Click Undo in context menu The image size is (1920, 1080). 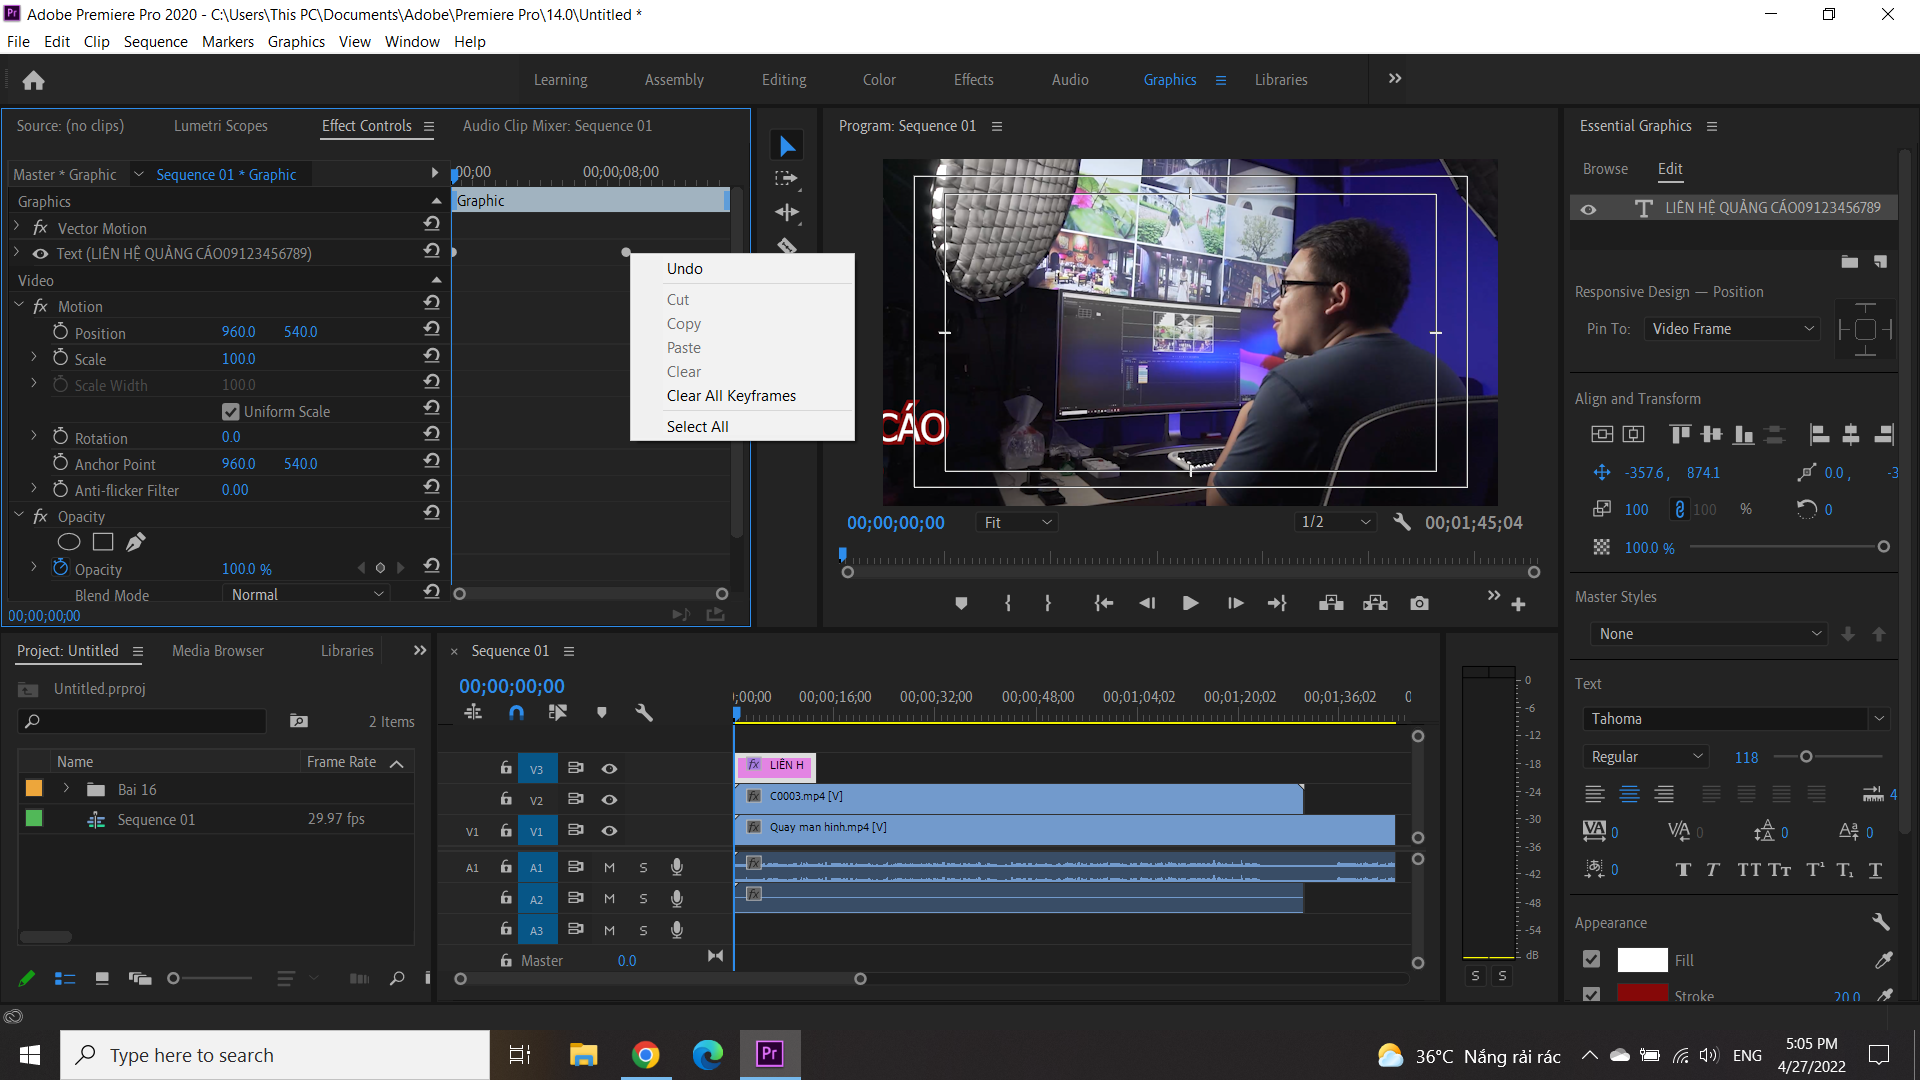click(x=685, y=269)
